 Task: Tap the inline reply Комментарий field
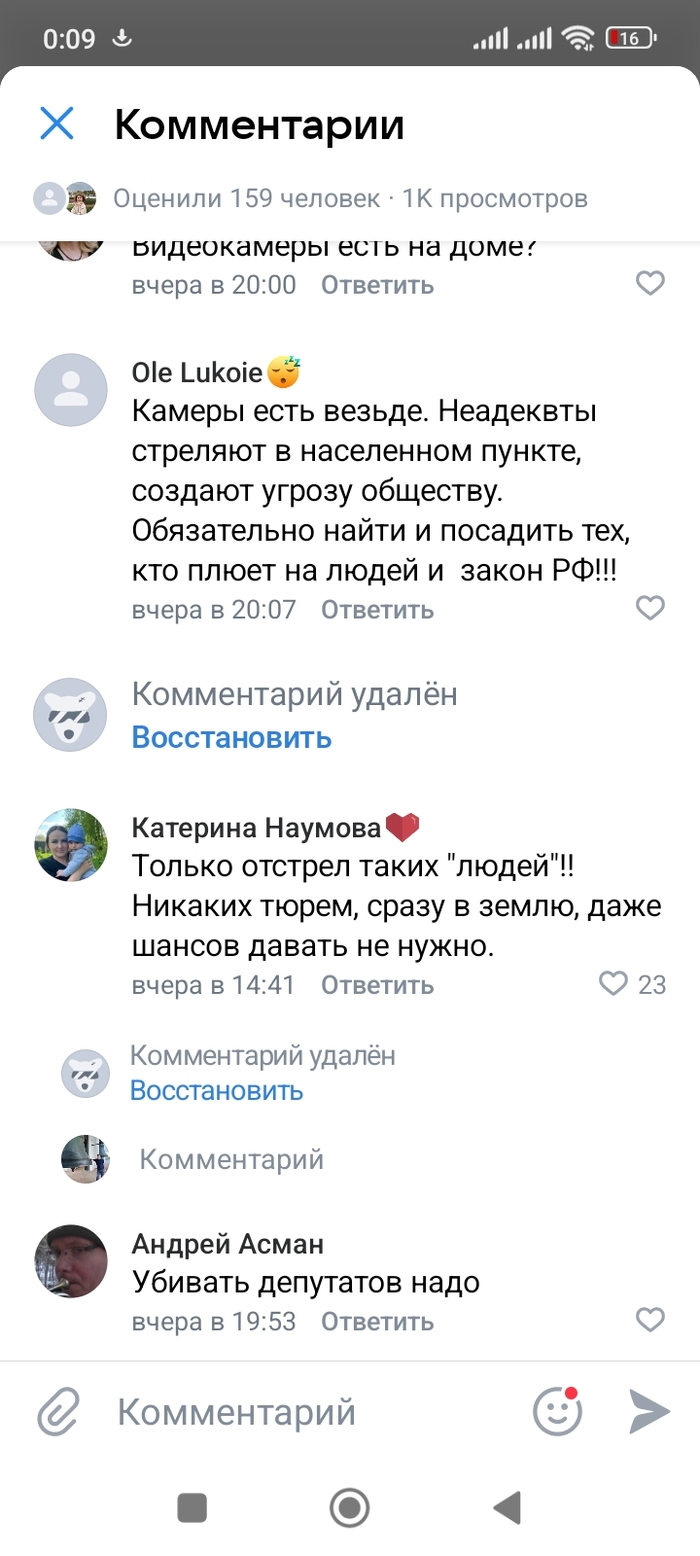coord(232,1159)
